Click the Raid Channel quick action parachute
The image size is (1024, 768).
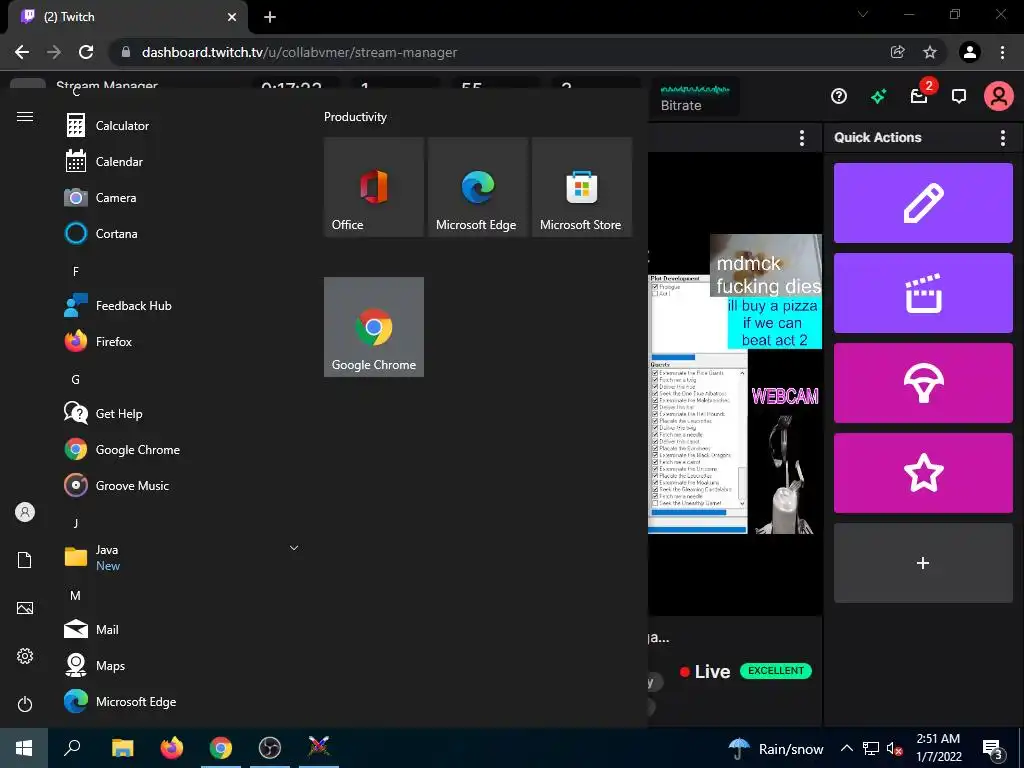[x=923, y=383]
